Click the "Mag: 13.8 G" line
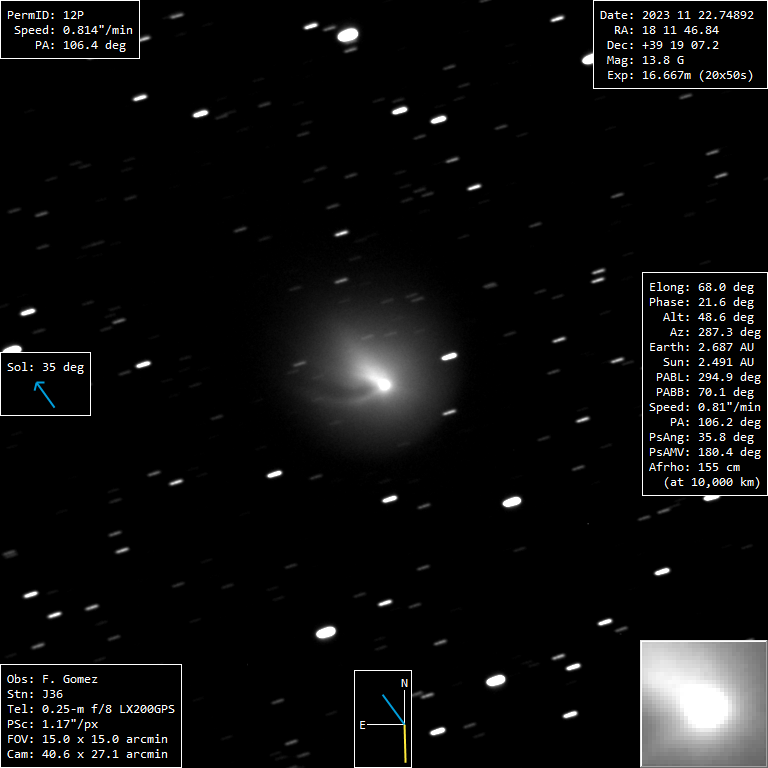Image resolution: width=768 pixels, height=768 pixels. point(645,60)
